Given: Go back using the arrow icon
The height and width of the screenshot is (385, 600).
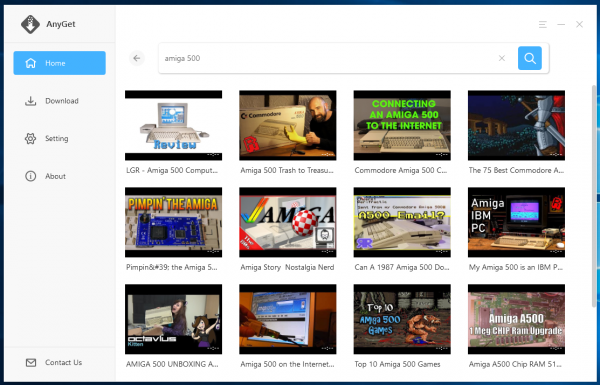Looking at the screenshot, I should pyautogui.click(x=137, y=58).
